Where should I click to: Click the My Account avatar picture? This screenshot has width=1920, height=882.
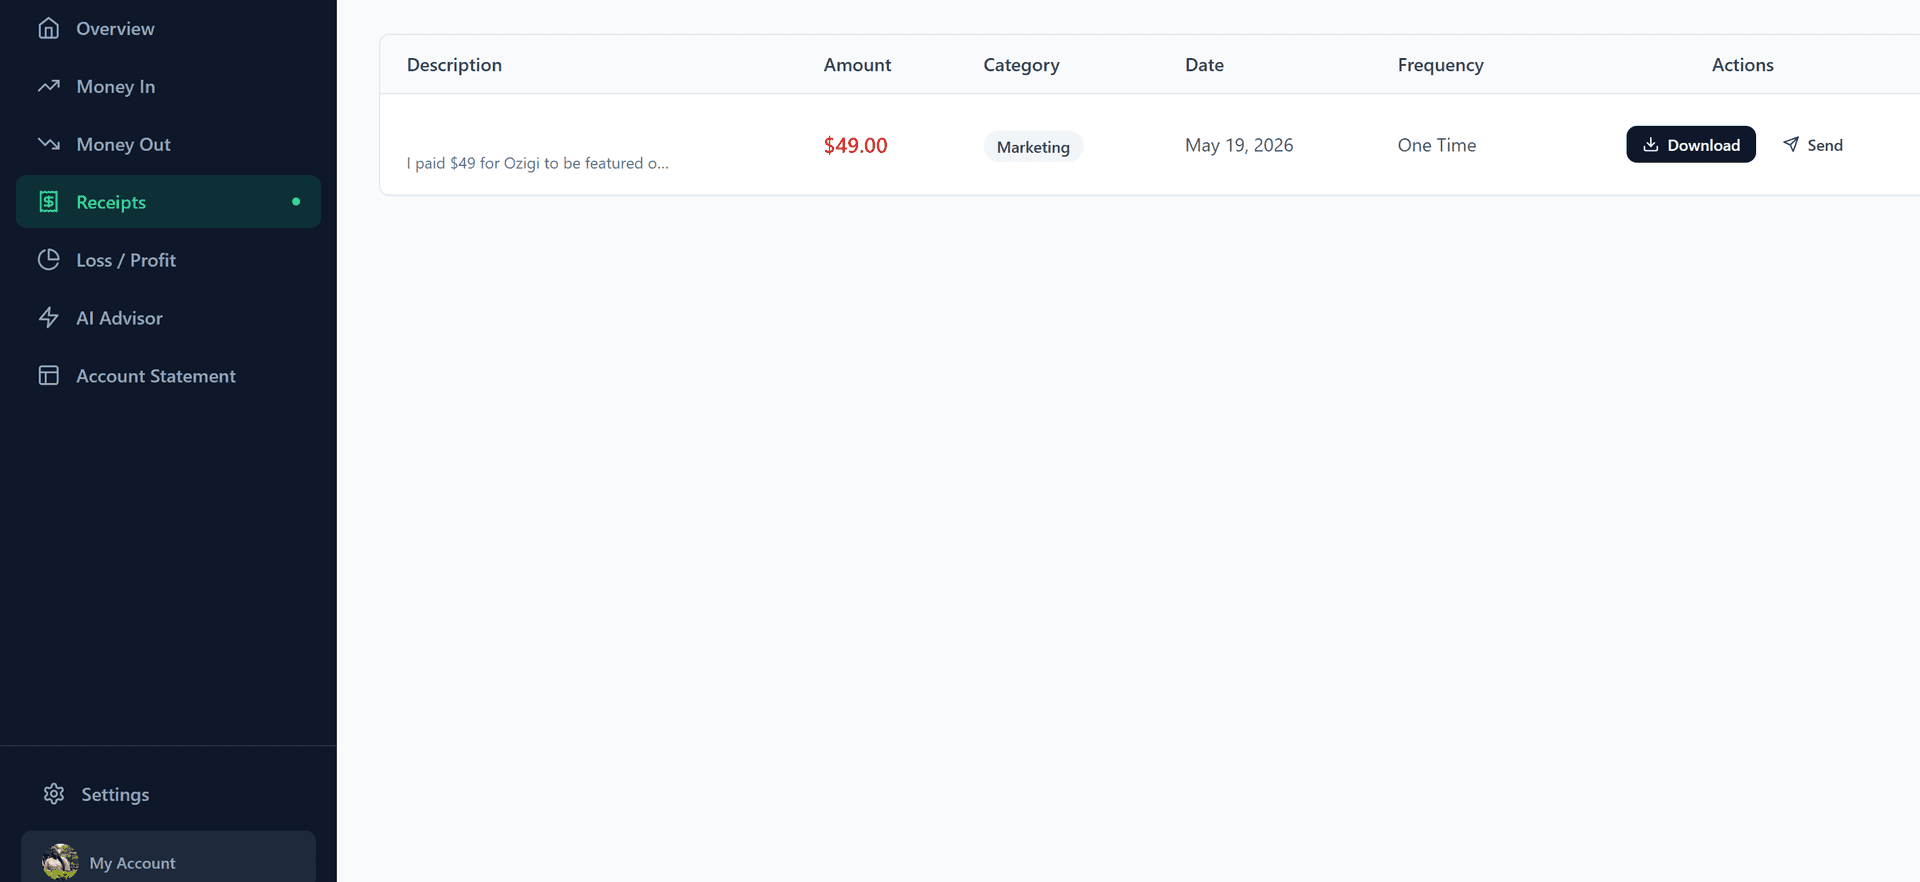click(x=60, y=862)
